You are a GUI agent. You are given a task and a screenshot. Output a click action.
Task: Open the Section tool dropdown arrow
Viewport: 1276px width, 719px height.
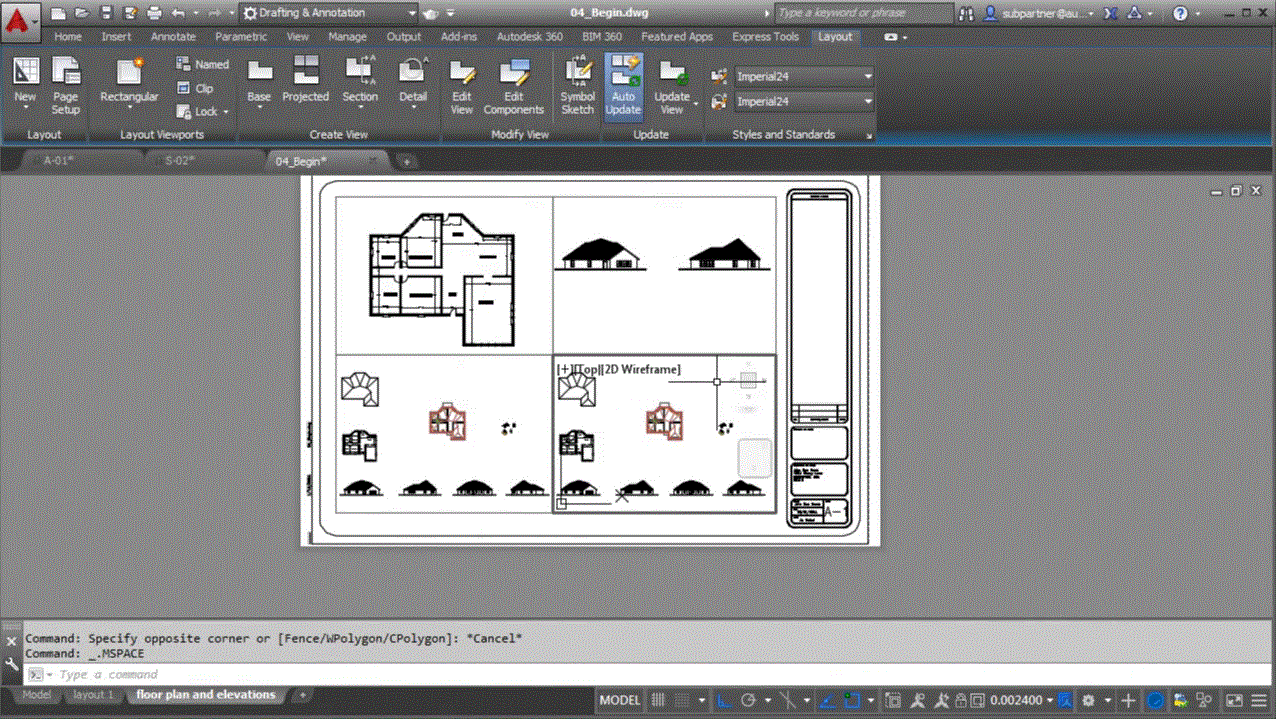point(360,109)
